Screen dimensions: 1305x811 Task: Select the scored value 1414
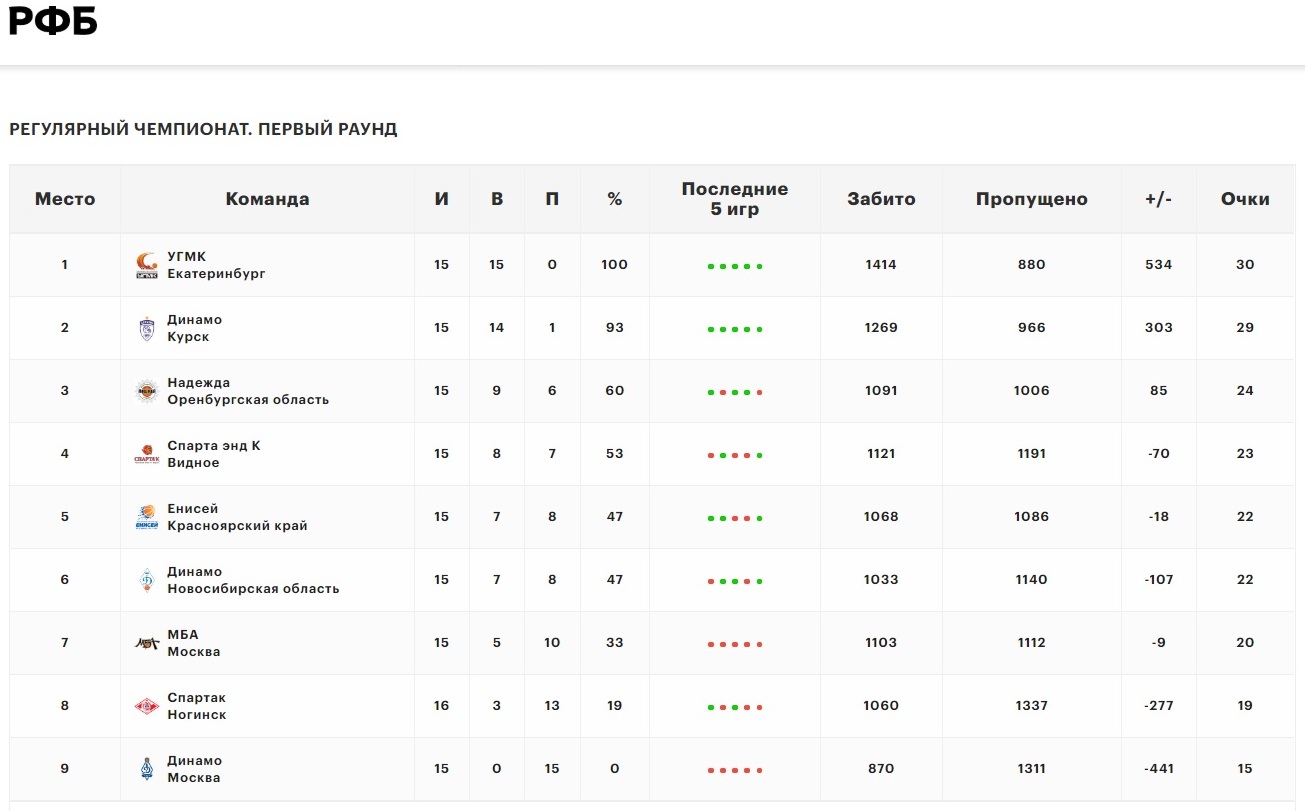881,265
